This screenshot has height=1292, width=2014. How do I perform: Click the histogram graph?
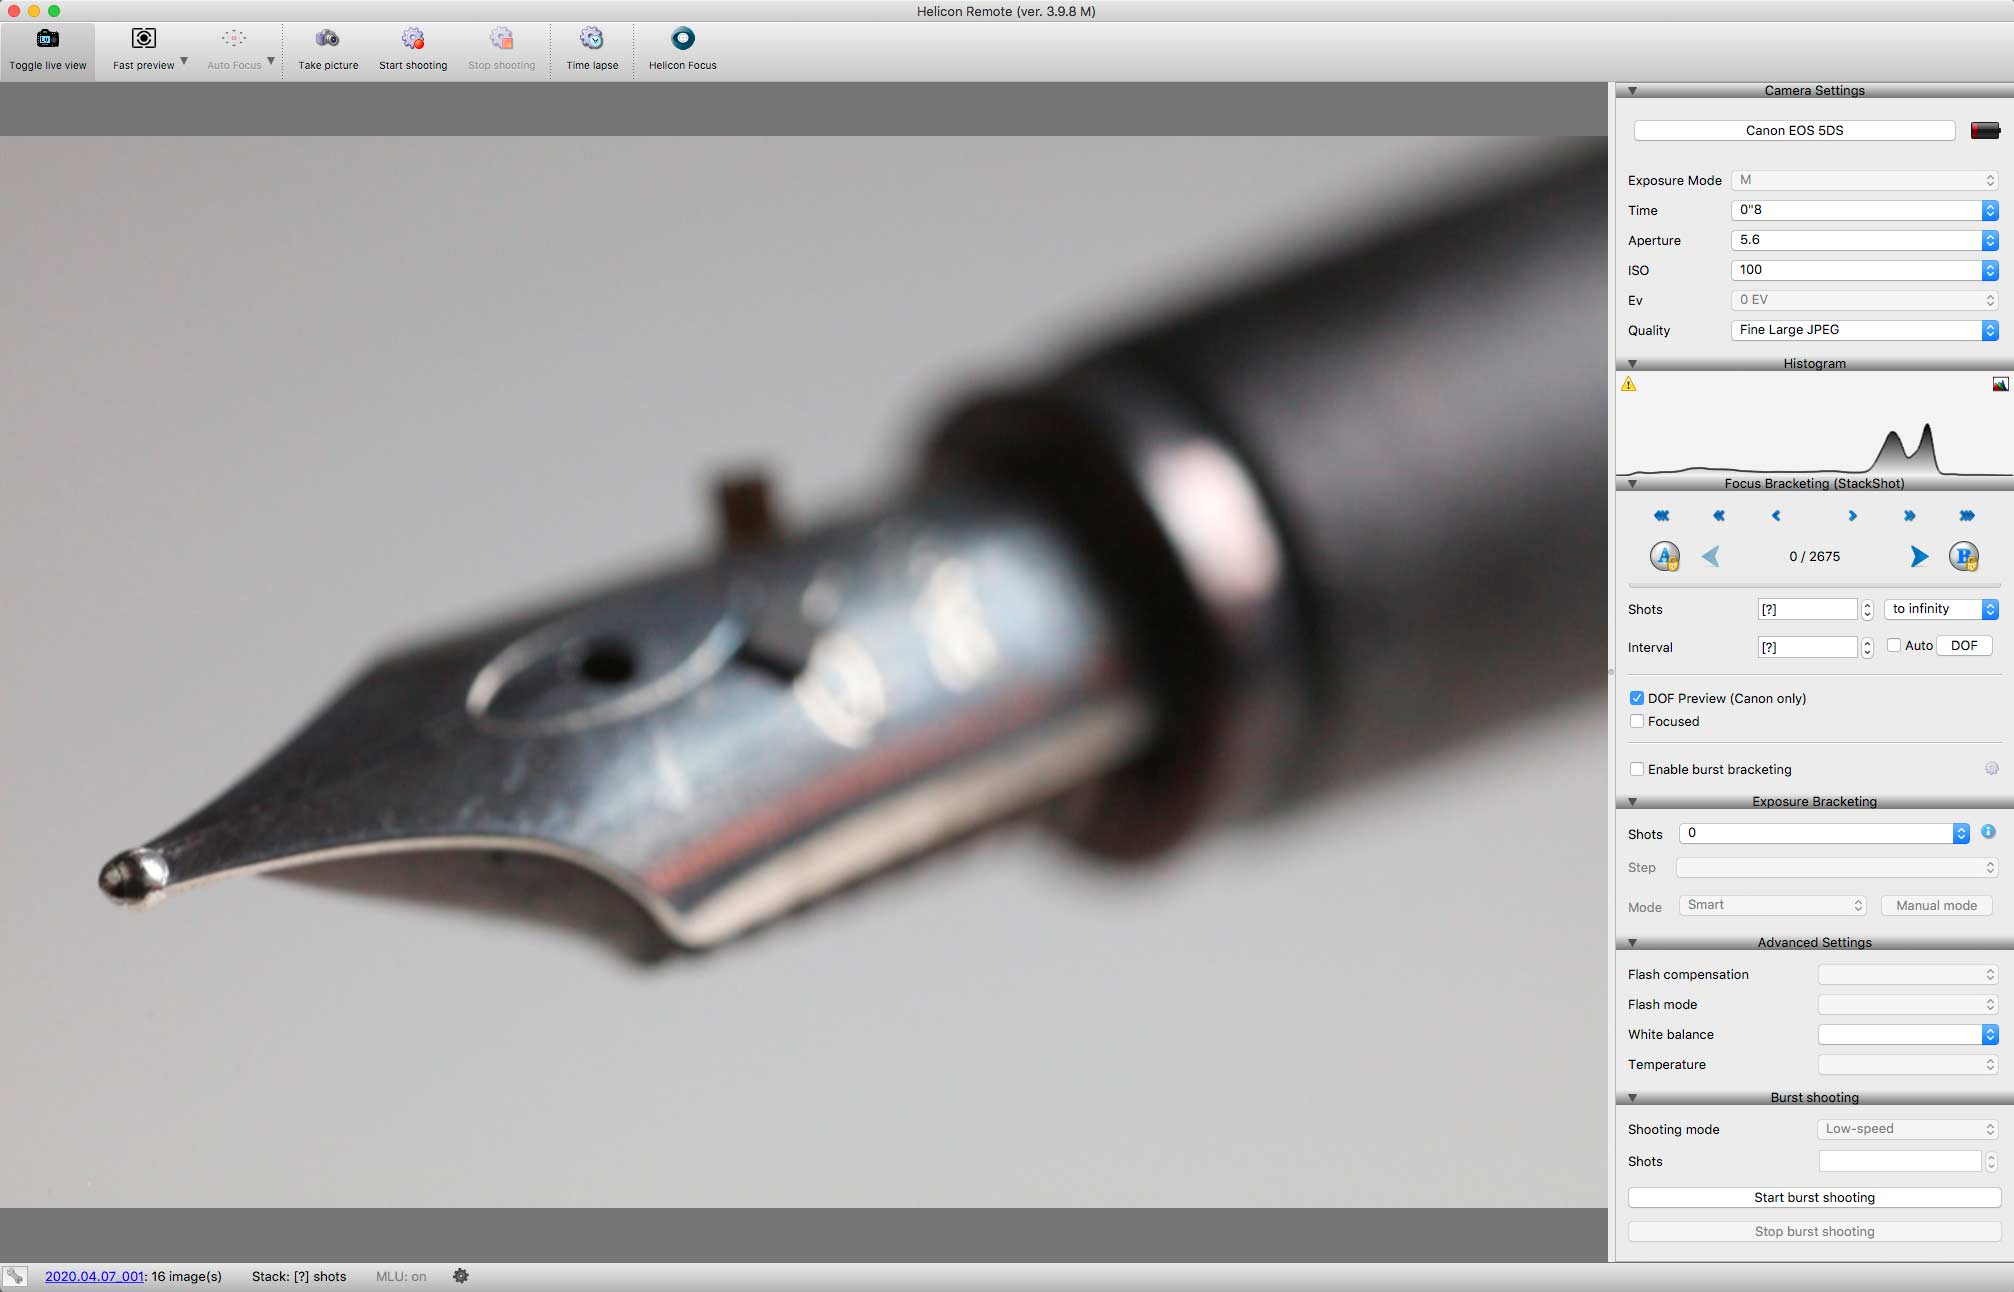1814,426
